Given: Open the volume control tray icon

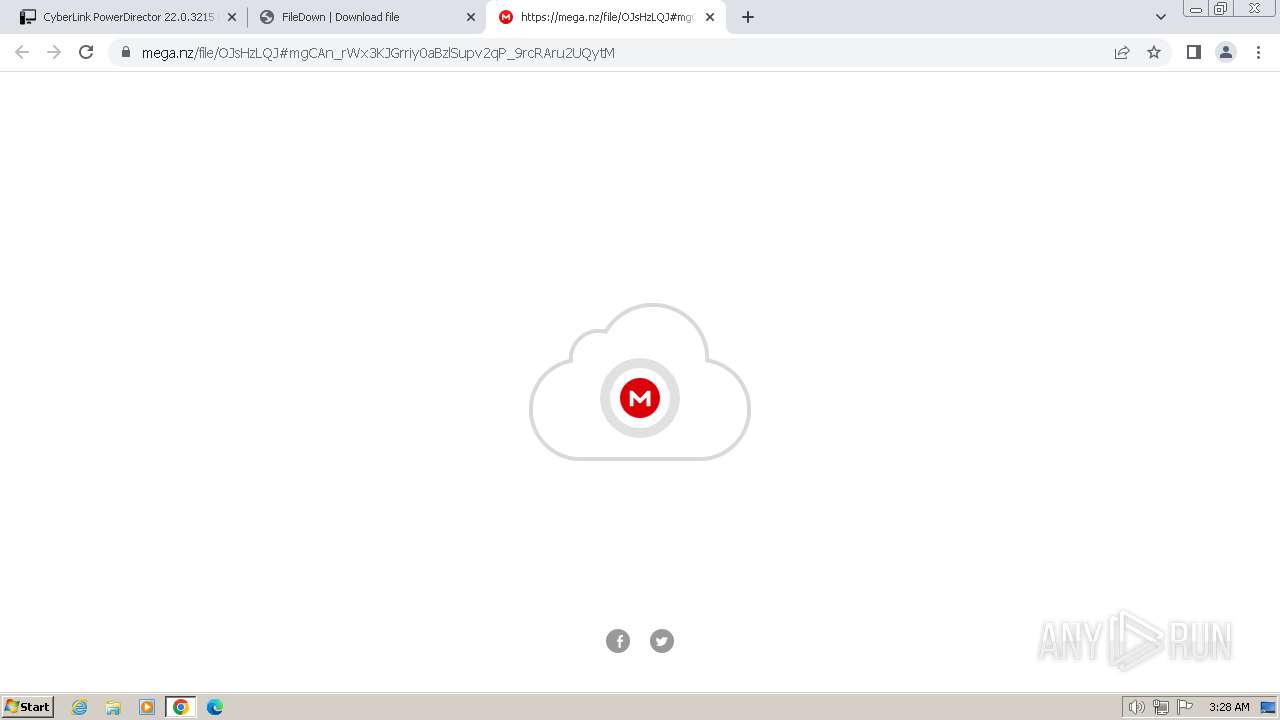Looking at the screenshot, I should 1137,707.
